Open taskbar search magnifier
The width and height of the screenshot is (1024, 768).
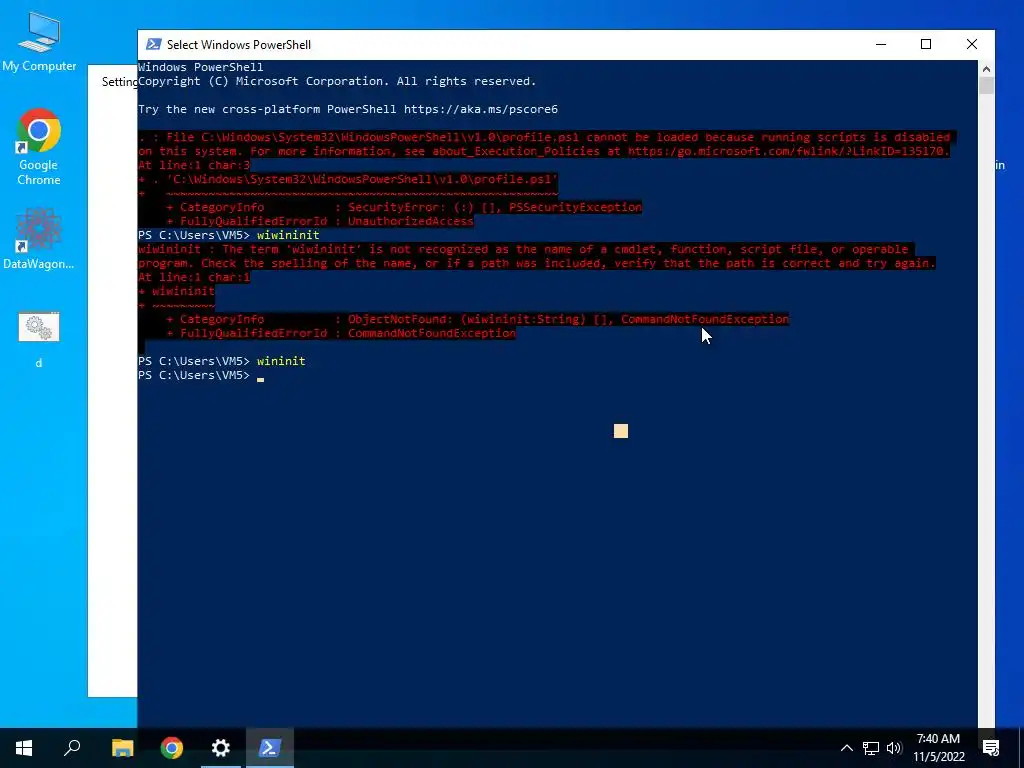tap(72, 748)
